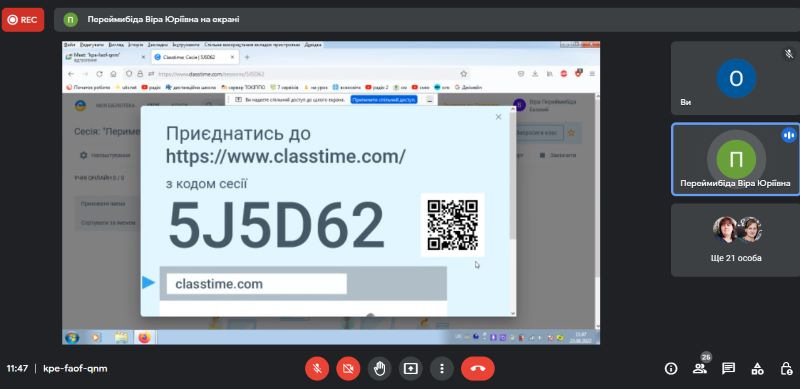Viewport: 800px width, 389px height.
Task: Open the Windows Start menu orb
Action: click(x=72, y=337)
